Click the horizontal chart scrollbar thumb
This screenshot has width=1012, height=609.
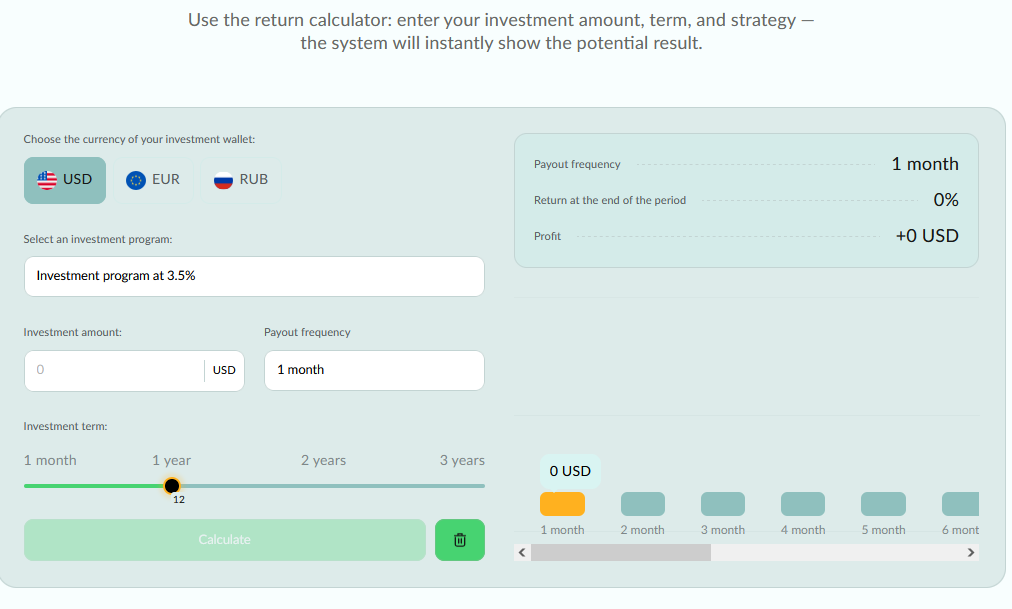[620, 552]
